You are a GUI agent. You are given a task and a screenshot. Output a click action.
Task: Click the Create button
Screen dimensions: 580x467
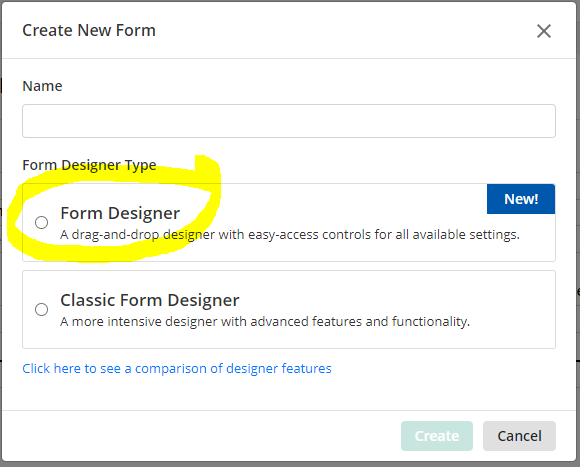coord(436,436)
